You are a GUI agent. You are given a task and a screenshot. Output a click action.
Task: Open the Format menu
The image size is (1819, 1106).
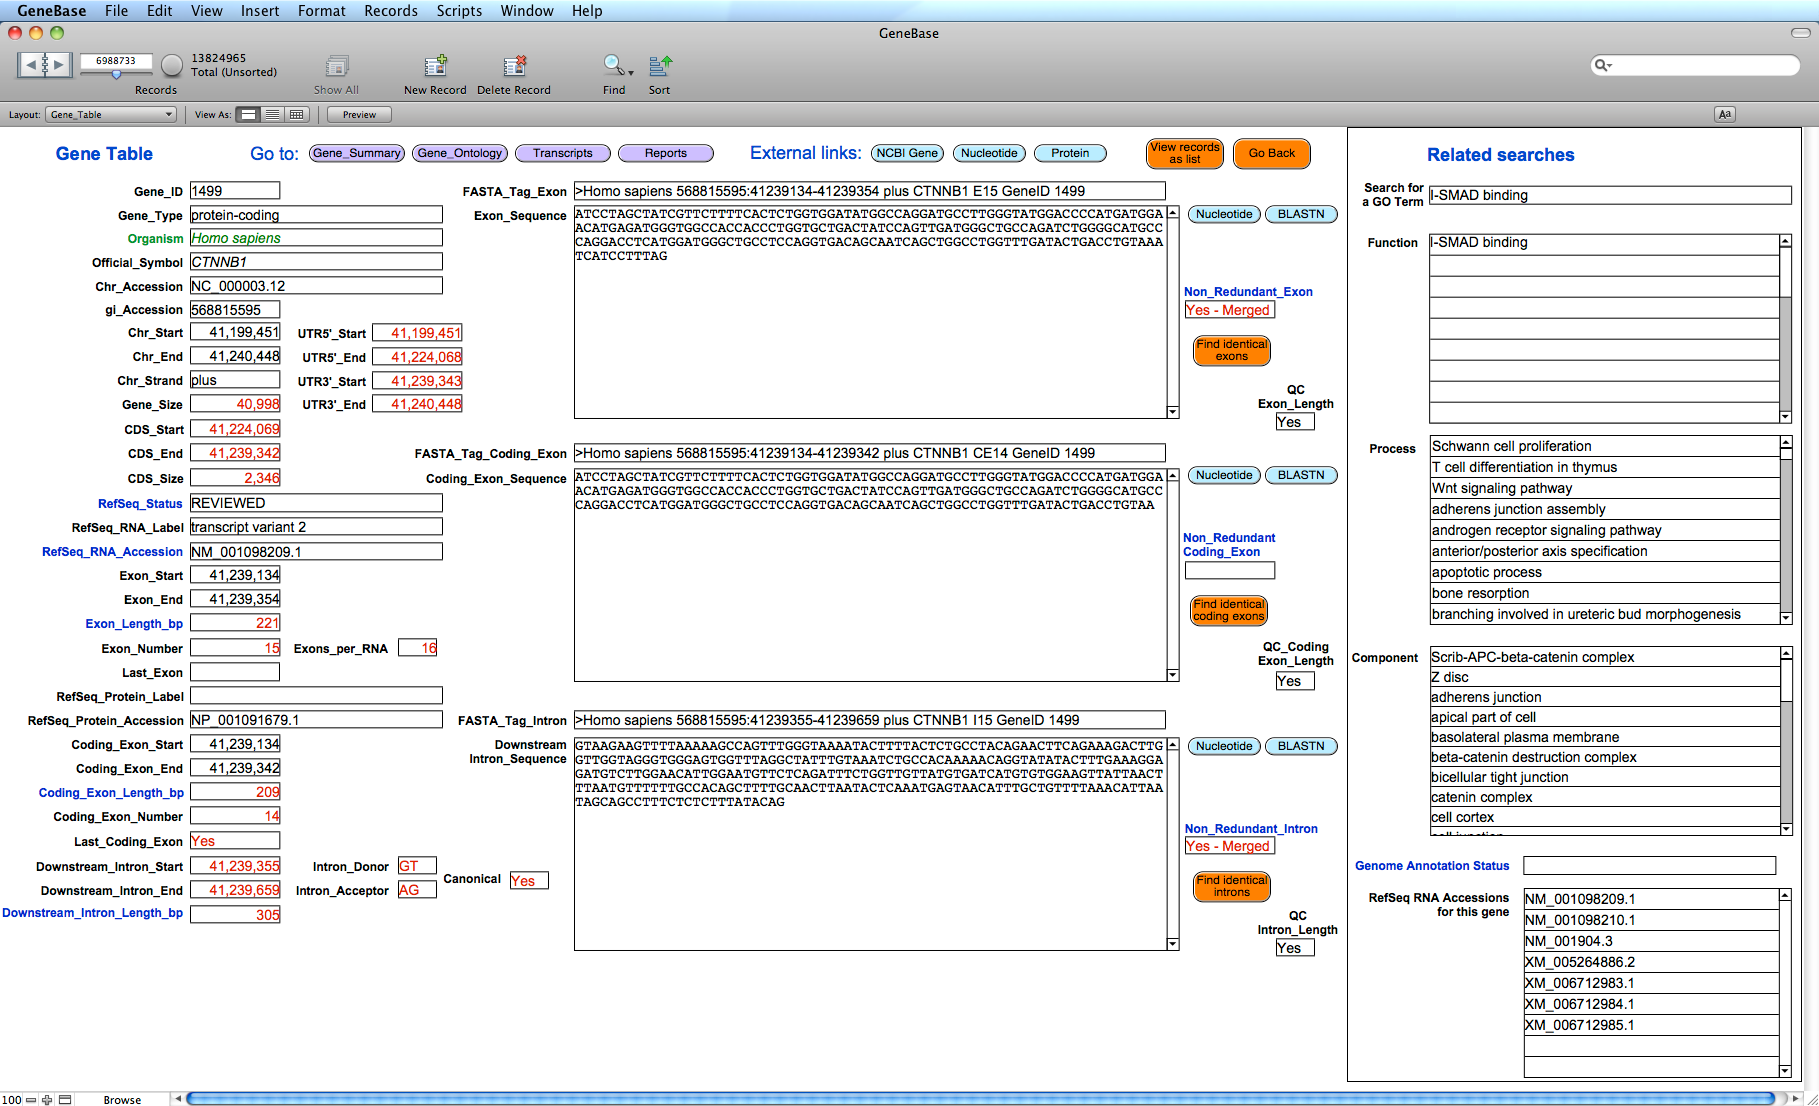(x=321, y=11)
